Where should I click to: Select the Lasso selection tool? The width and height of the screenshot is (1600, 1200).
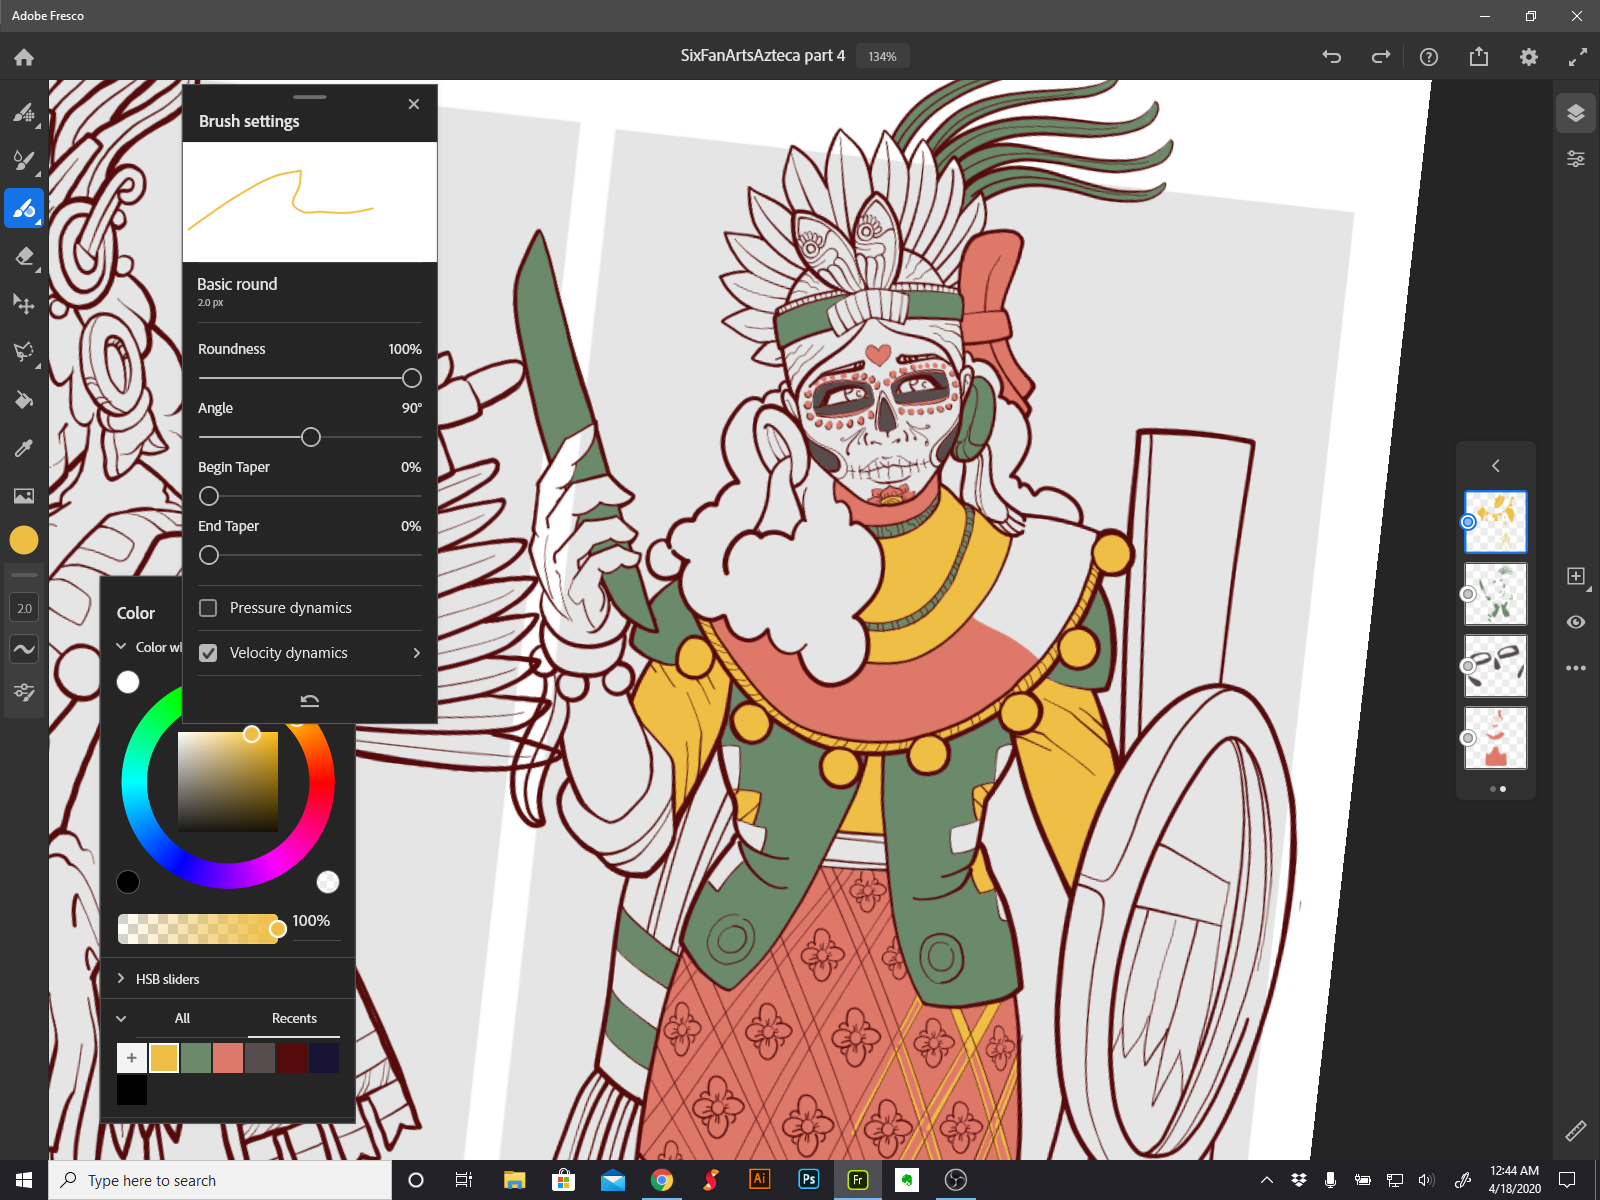[24, 352]
